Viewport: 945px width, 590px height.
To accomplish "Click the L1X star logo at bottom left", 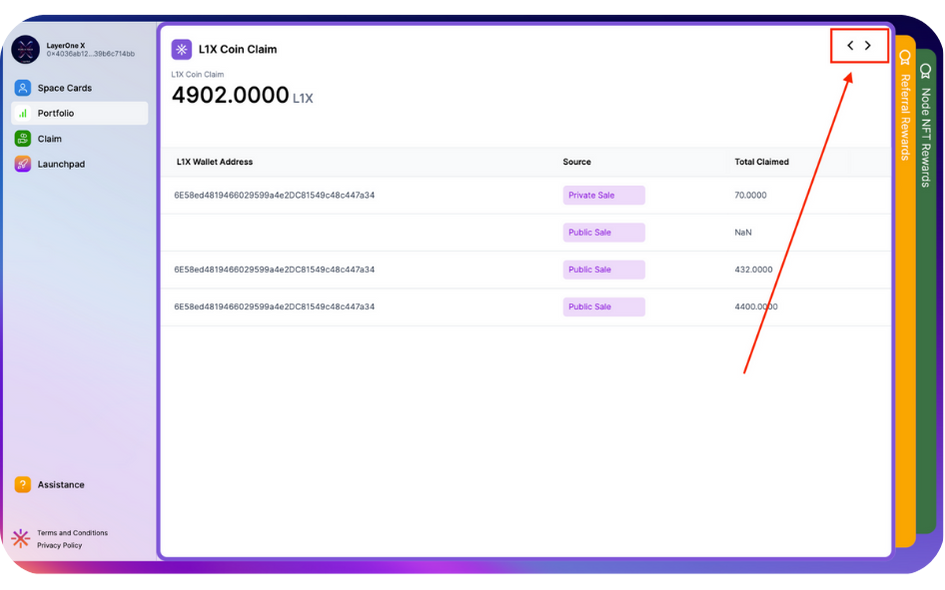I will click(x=20, y=538).
